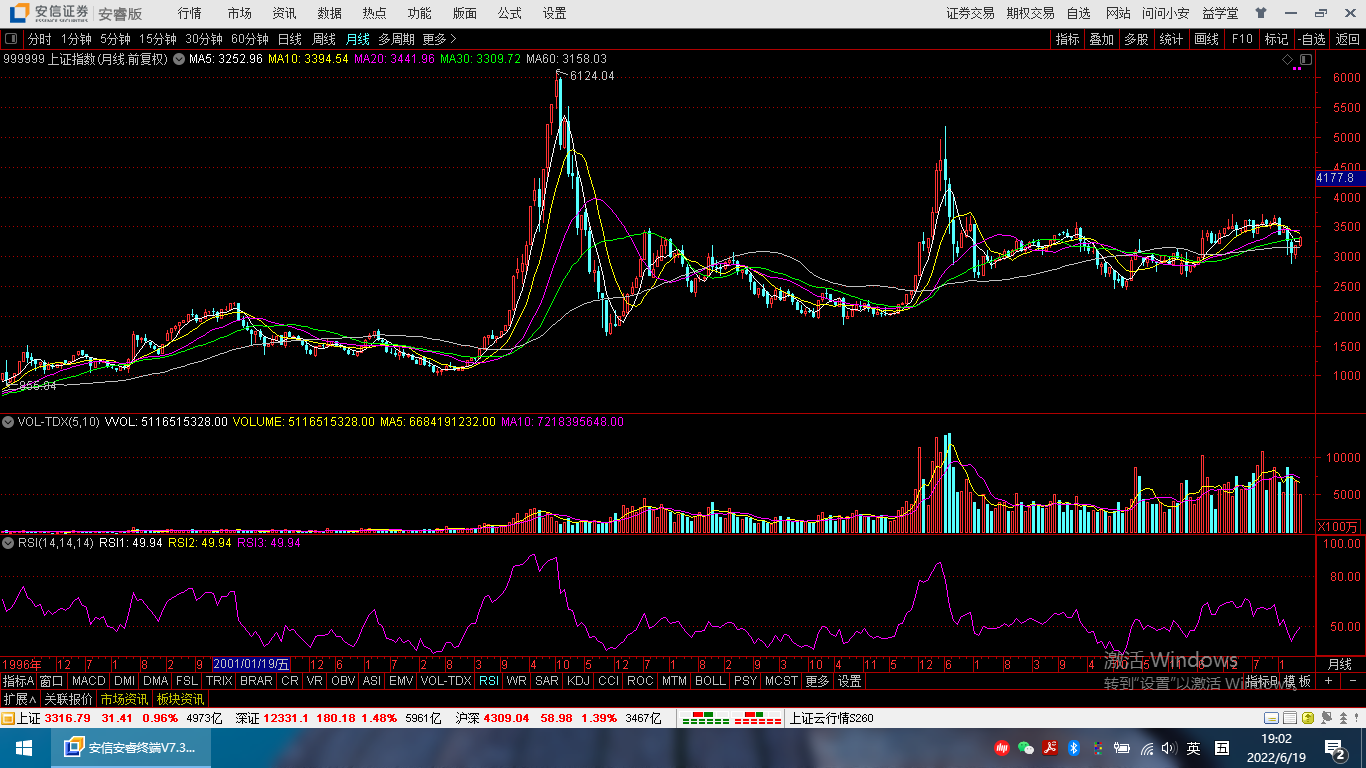
Task: Click the 2001/01/19/五 date marker
Action: point(251,664)
